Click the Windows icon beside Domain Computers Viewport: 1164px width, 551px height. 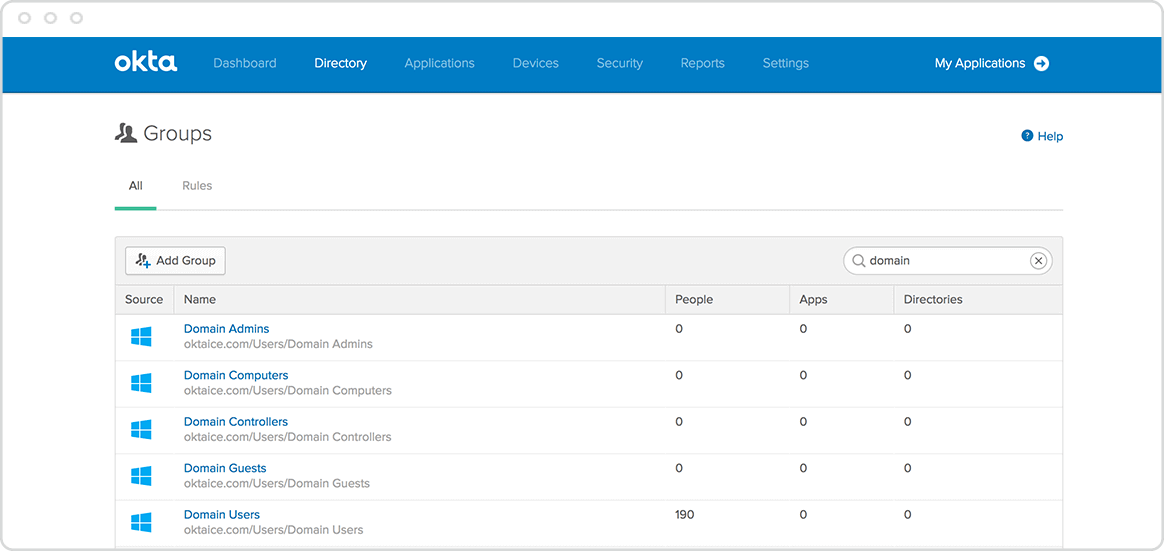141,383
